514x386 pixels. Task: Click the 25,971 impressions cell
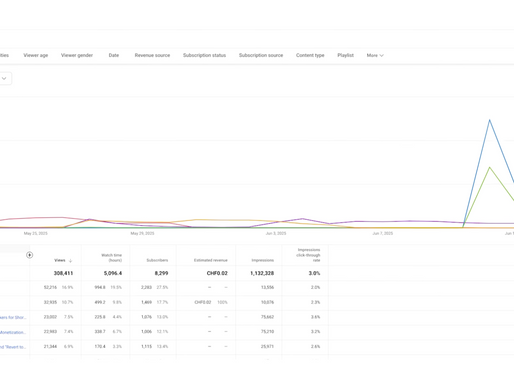tap(267, 347)
